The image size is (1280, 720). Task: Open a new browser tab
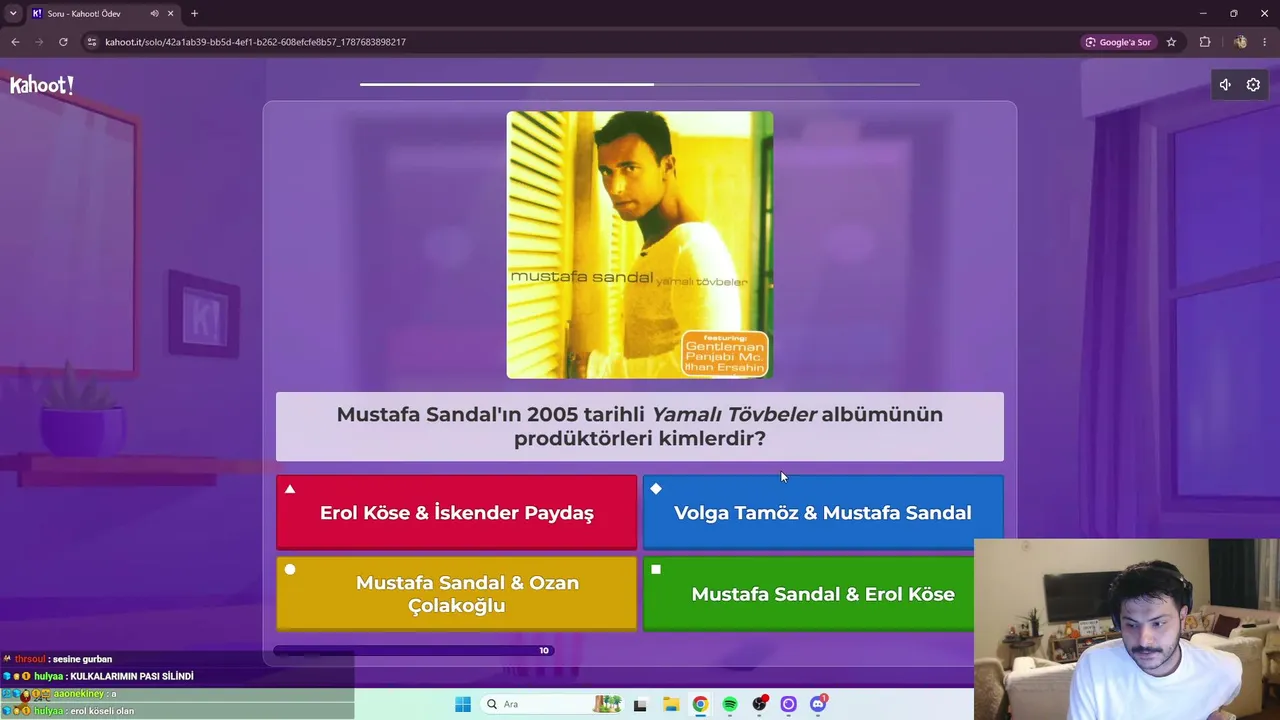(x=194, y=14)
